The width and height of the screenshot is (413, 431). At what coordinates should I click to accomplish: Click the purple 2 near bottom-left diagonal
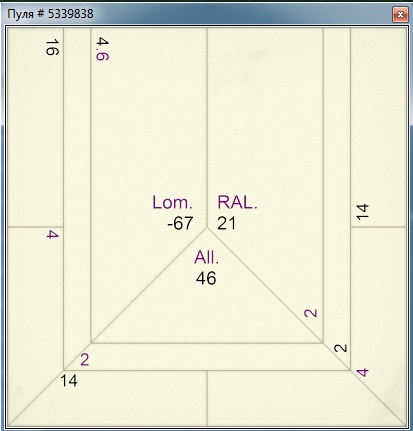coord(85,360)
